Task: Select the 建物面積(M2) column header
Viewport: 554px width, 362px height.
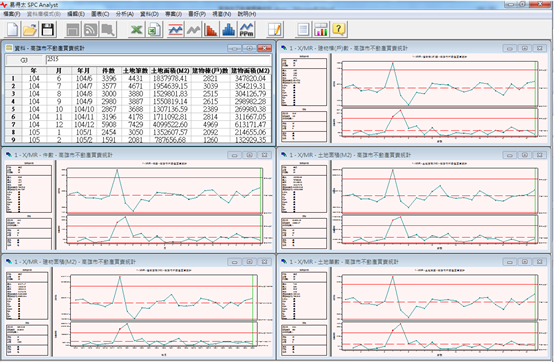Action: pos(250,71)
